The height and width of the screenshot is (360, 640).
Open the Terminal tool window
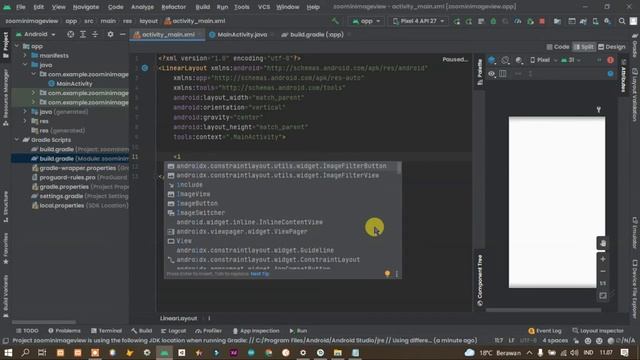pos(106,331)
